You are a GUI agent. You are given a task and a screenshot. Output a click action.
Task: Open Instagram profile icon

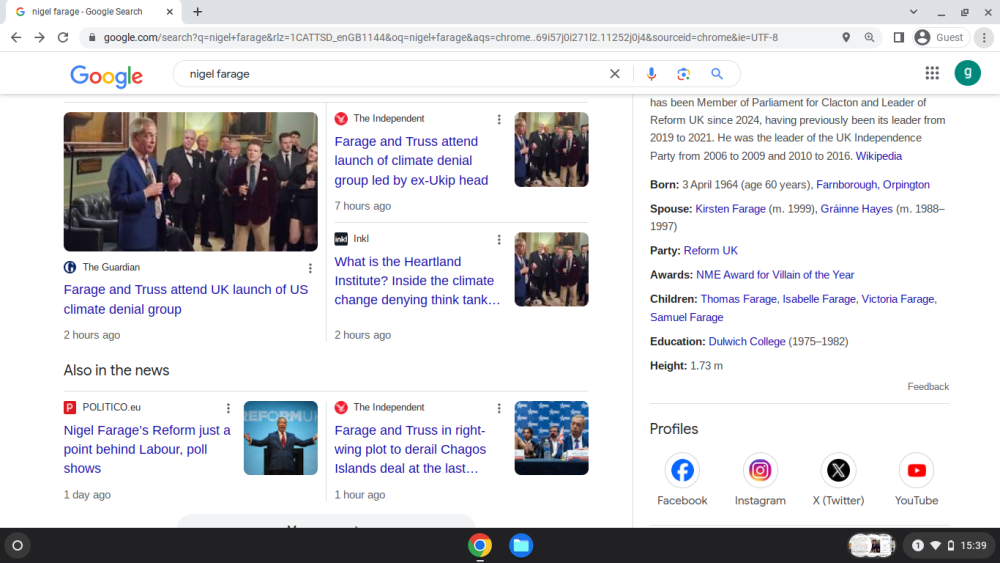coord(760,471)
